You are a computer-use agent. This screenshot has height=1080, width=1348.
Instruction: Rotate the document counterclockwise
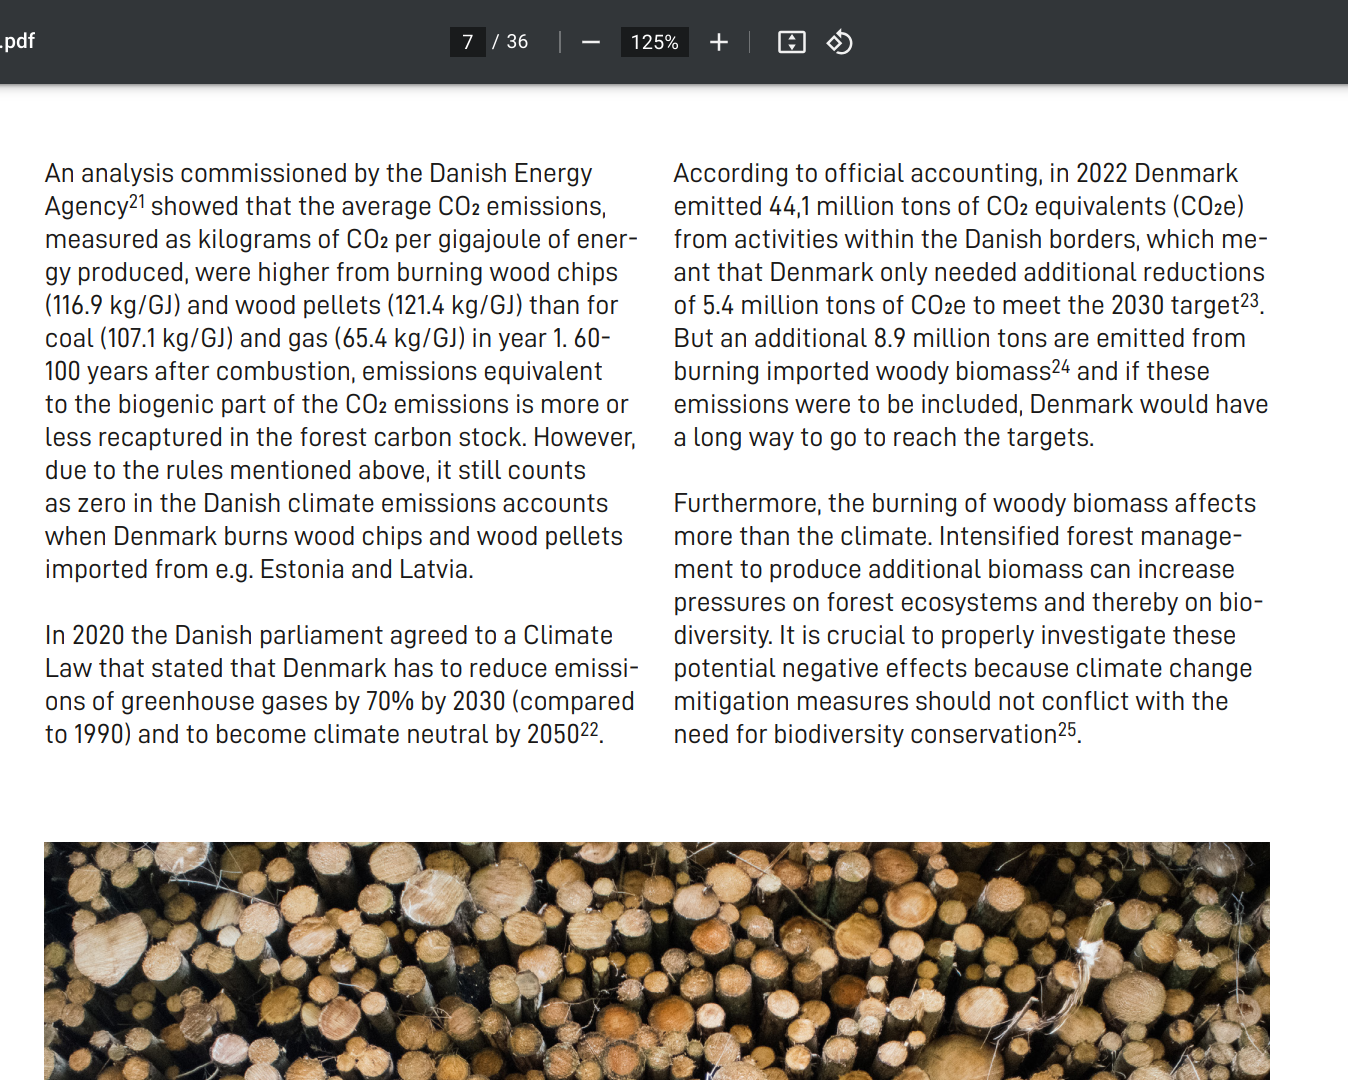(x=839, y=42)
